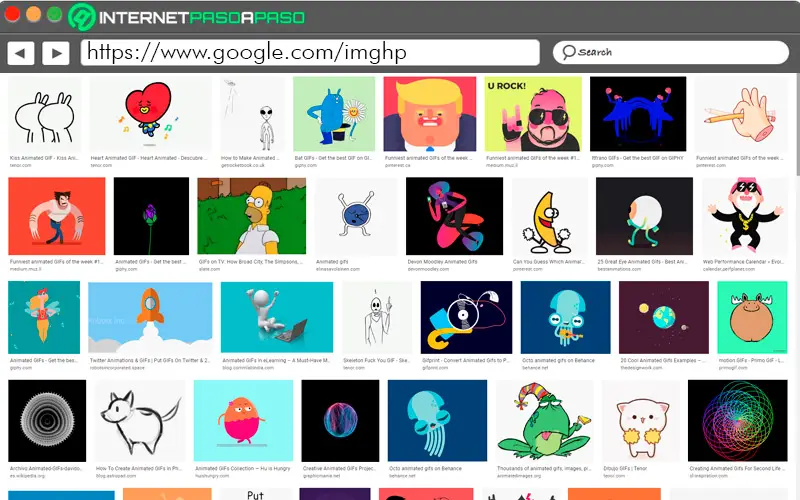The height and width of the screenshot is (500, 800).
Task: Open the flying fairy on teal thumbnail
Action: (44, 317)
